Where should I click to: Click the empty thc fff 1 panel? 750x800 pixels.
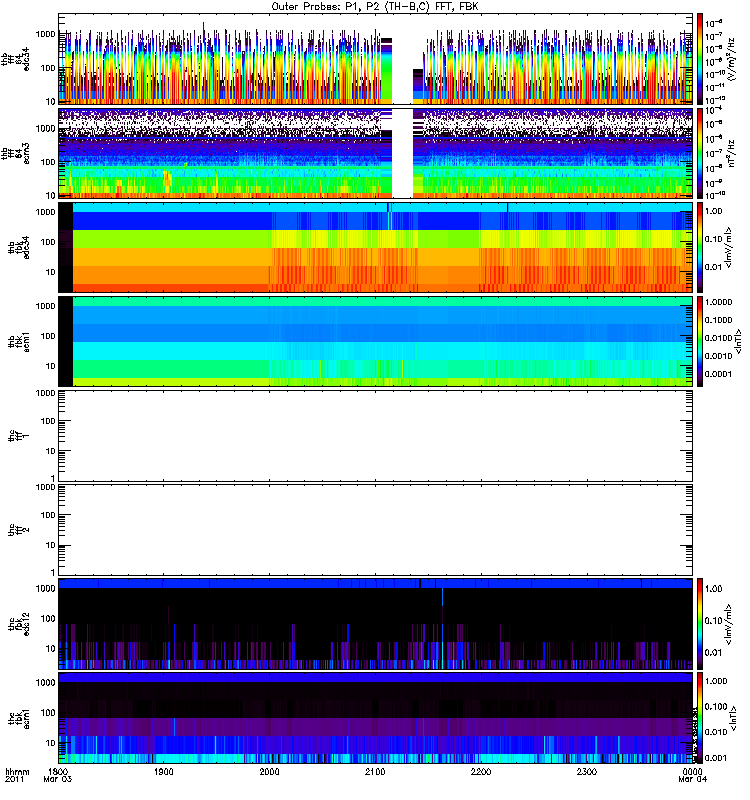pyautogui.click(x=376, y=436)
